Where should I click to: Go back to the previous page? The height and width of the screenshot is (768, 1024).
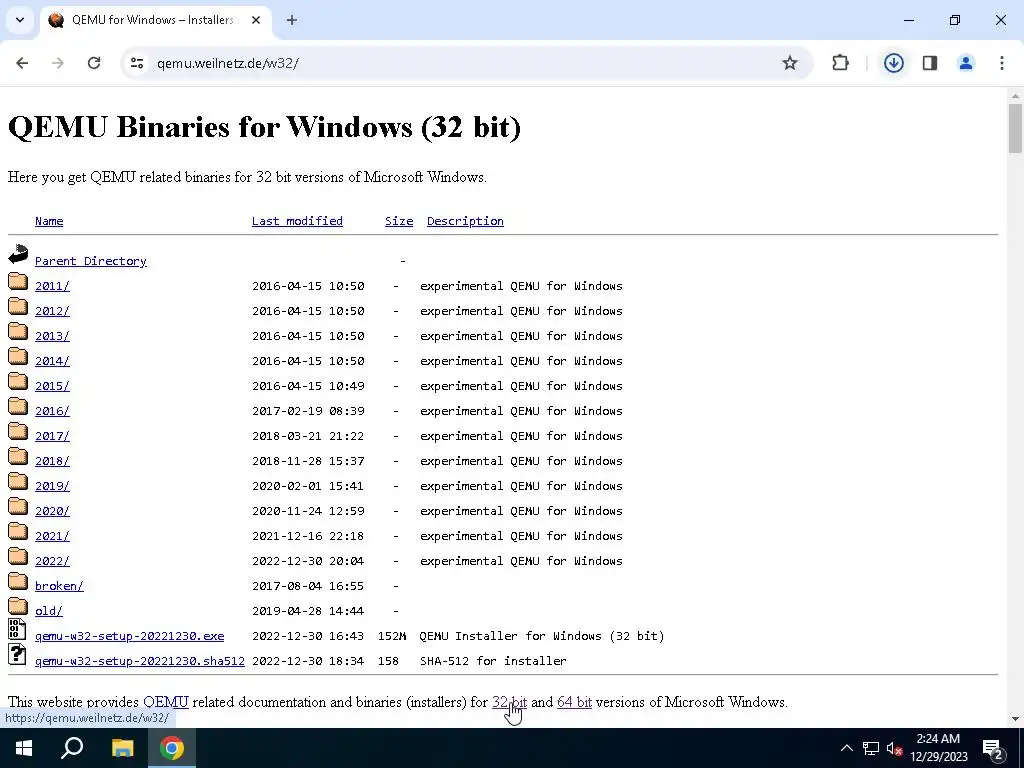point(22,63)
